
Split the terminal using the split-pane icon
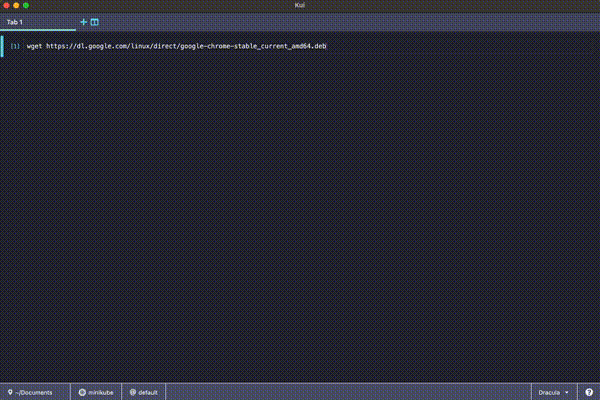coord(95,21)
